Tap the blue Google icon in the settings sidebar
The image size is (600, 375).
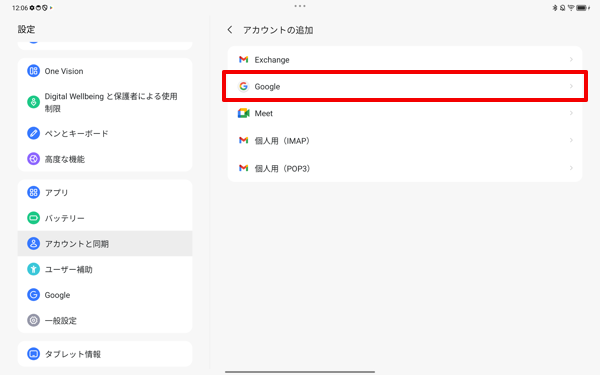(x=33, y=295)
